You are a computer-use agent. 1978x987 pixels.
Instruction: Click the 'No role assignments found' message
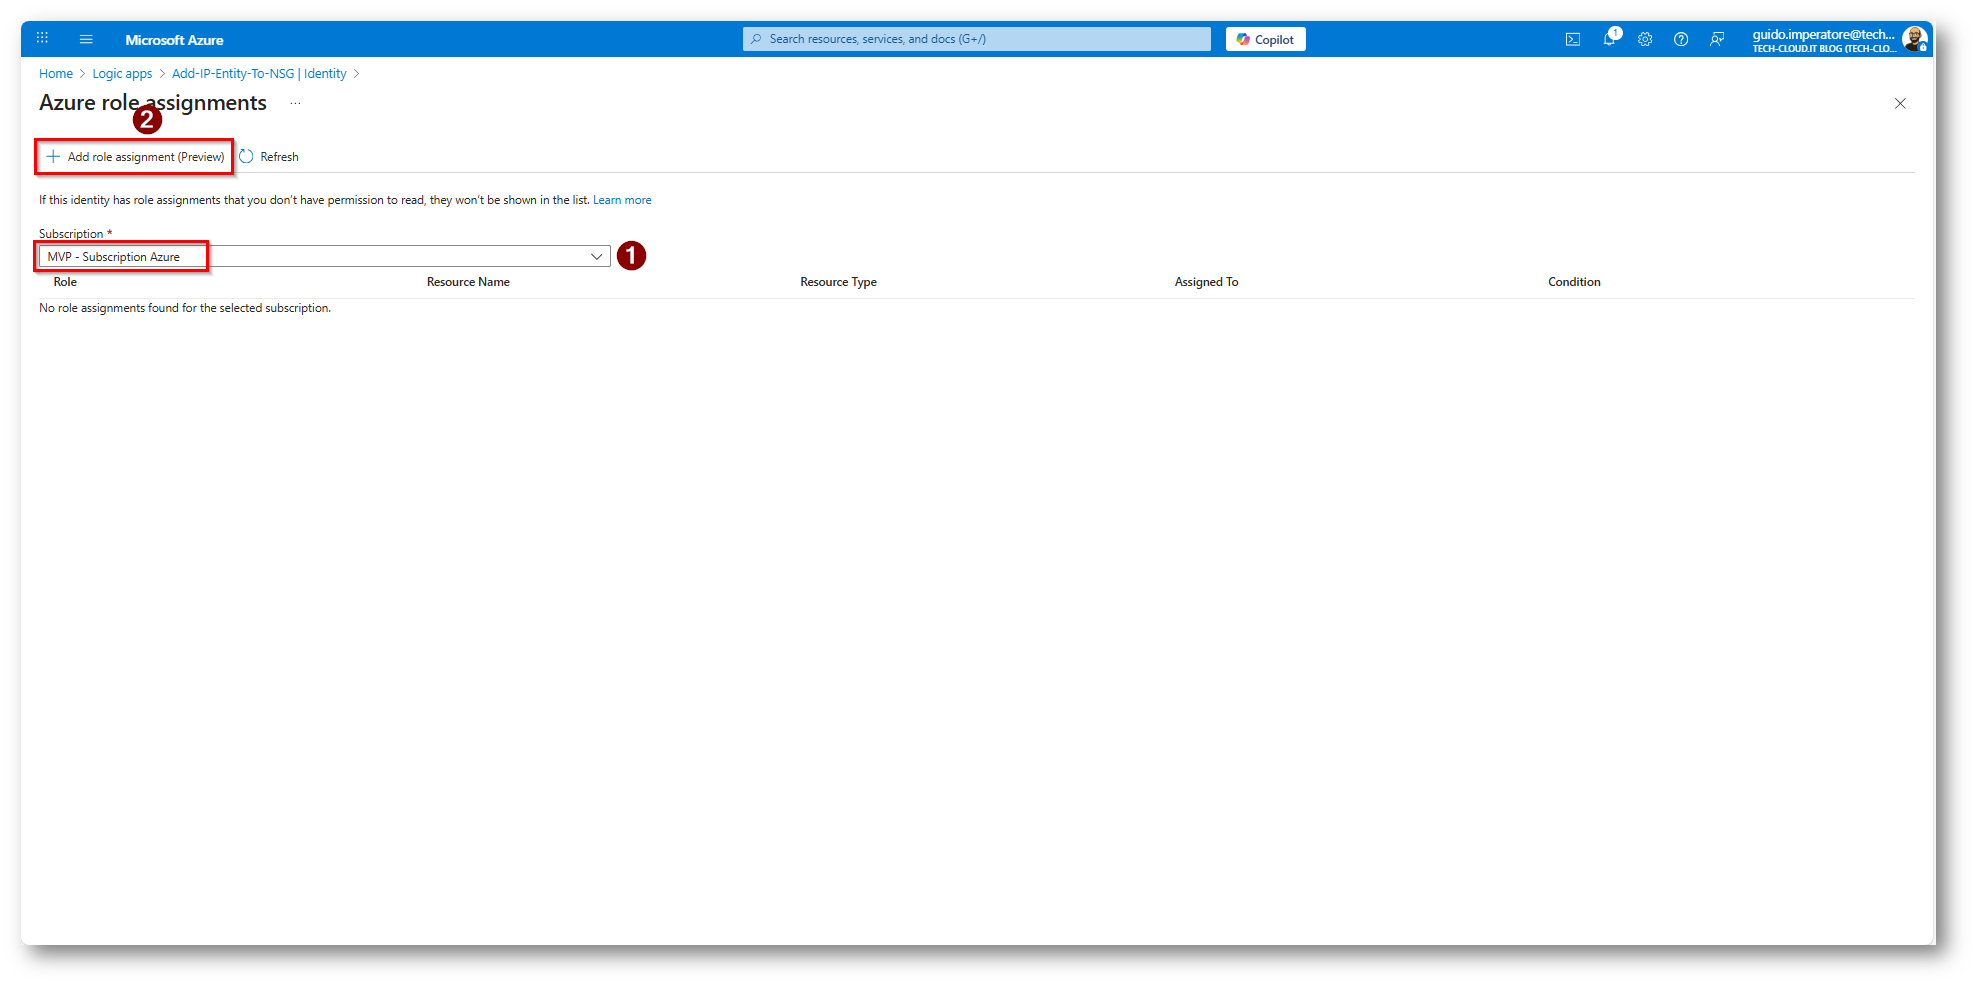click(x=185, y=308)
